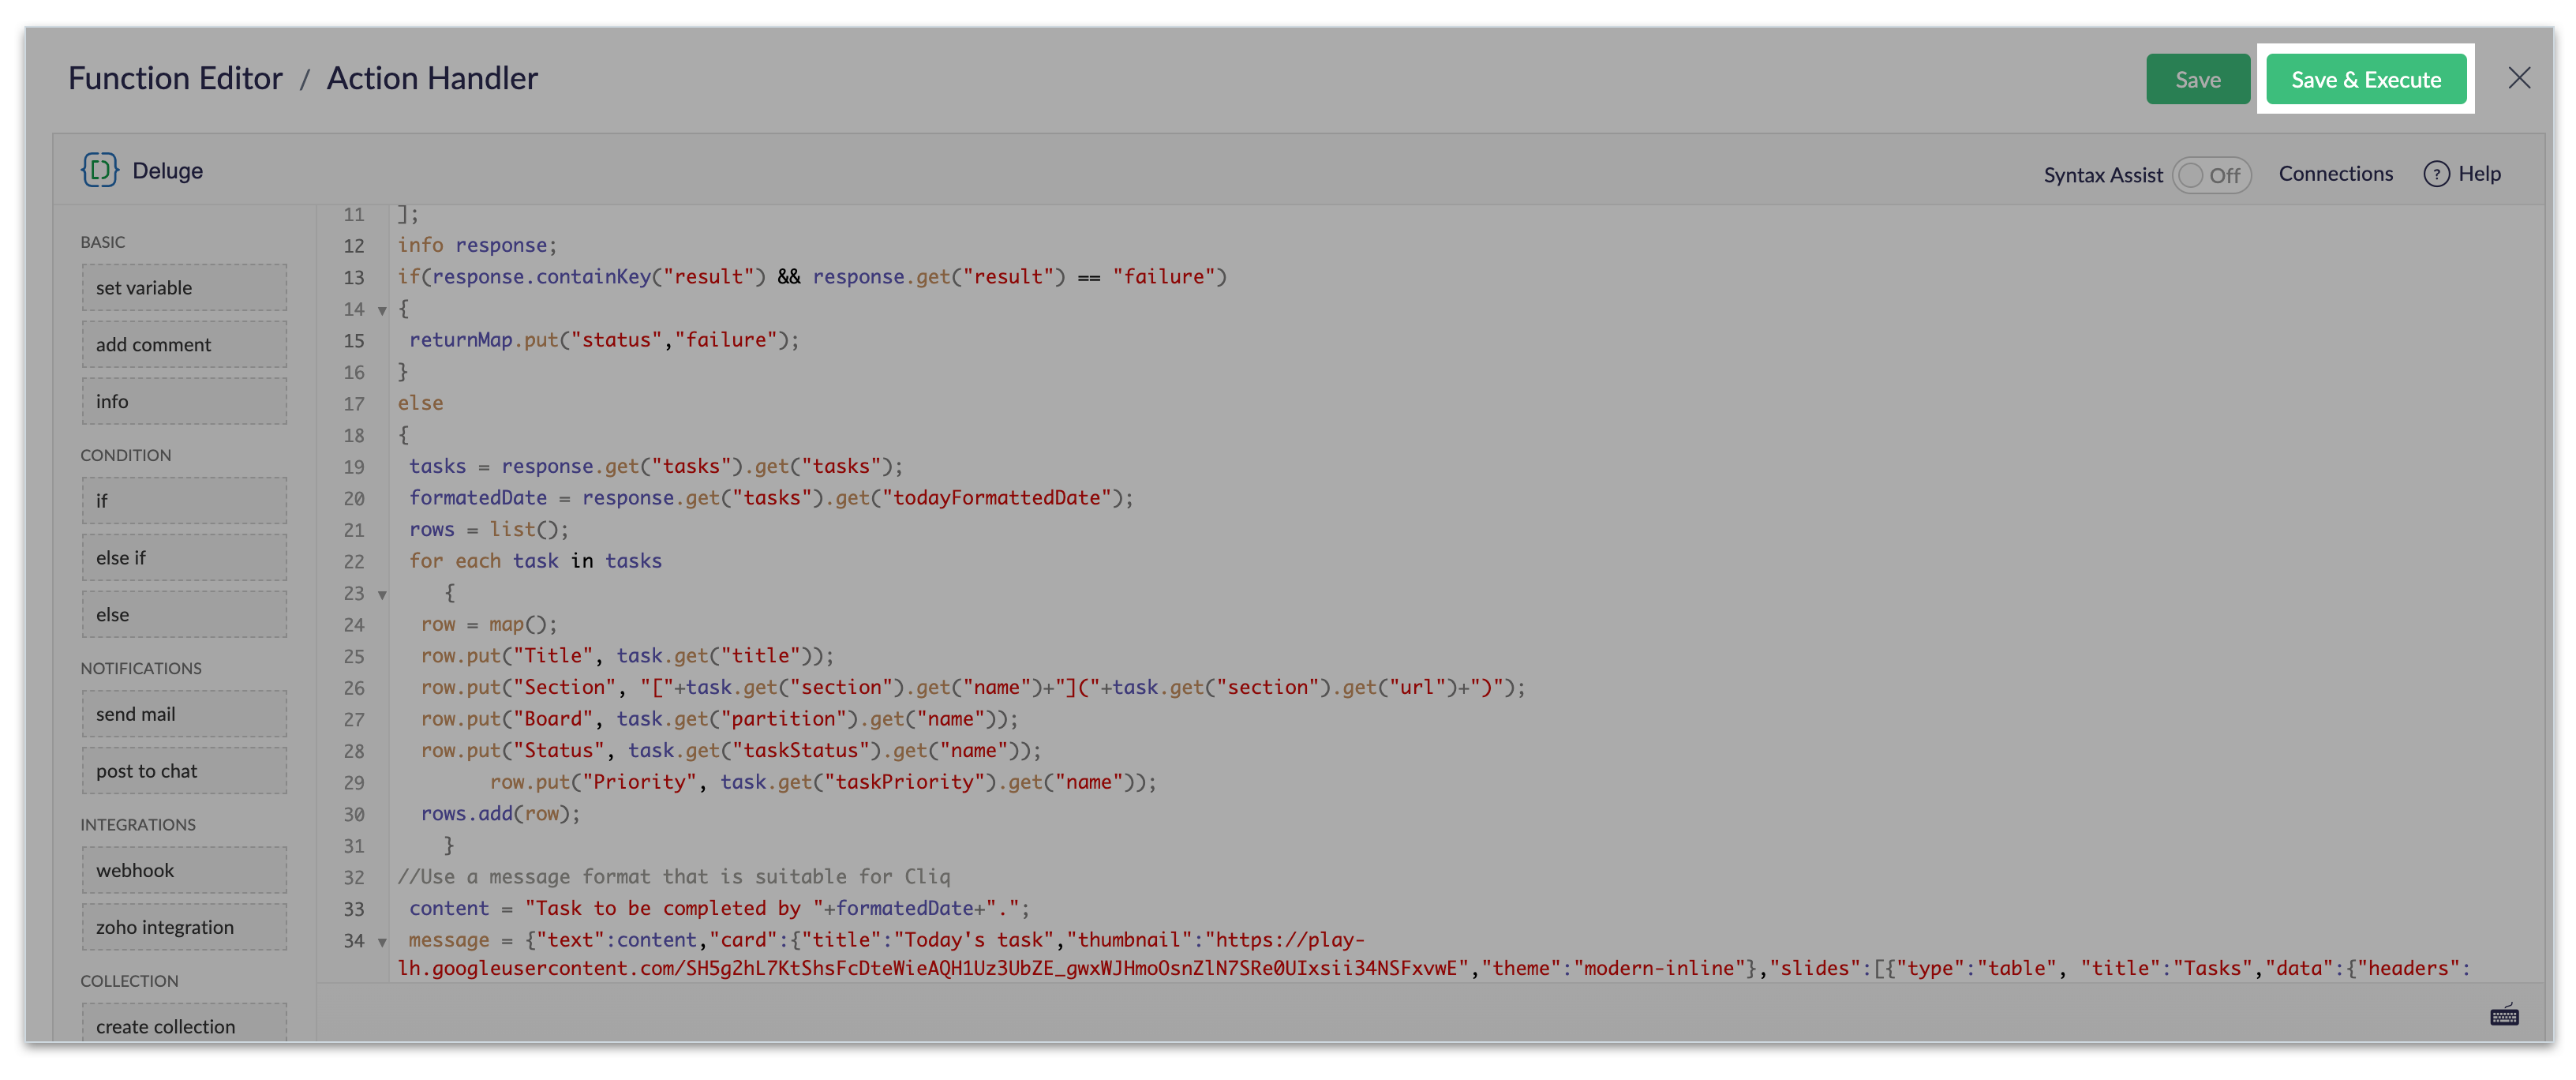Click the Save & Execute button
The width and height of the screenshot is (2576, 1080).
coord(2365,79)
